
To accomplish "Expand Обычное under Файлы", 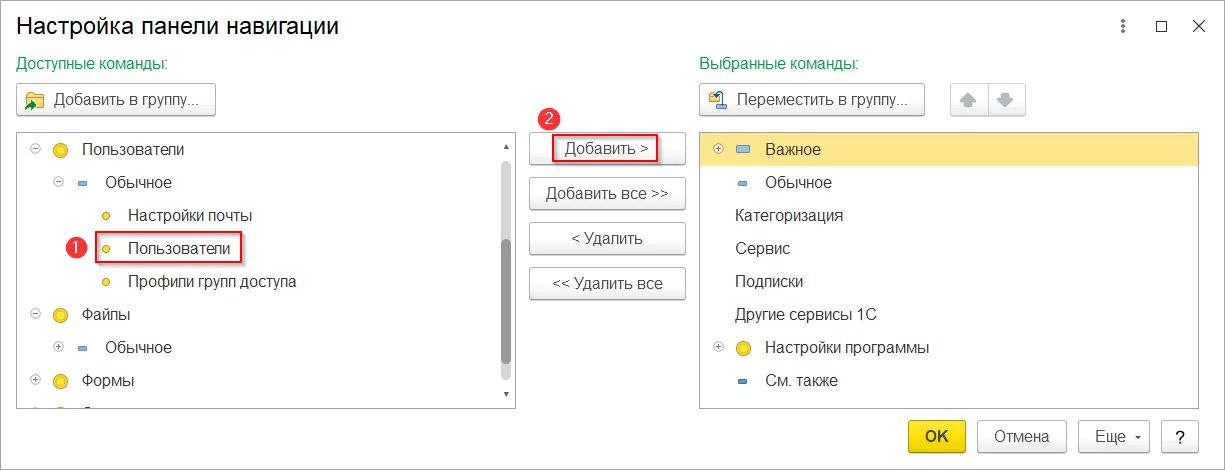I will (59, 348).
